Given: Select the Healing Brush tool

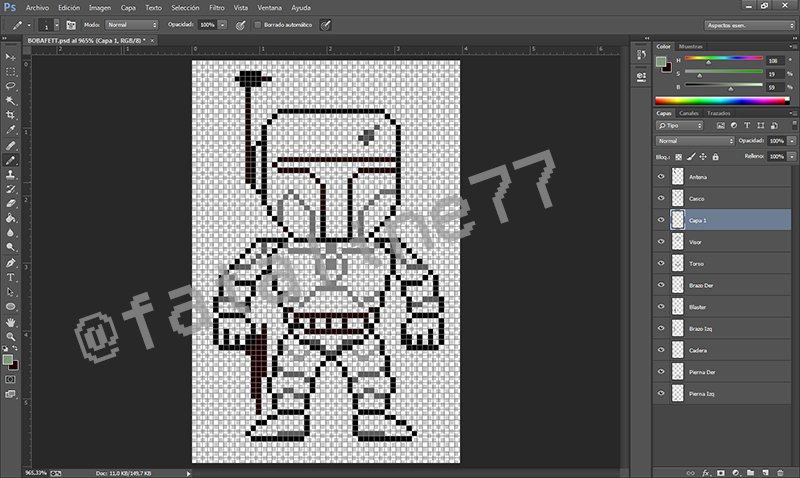Looking at the screenshot, I should 10,145.
